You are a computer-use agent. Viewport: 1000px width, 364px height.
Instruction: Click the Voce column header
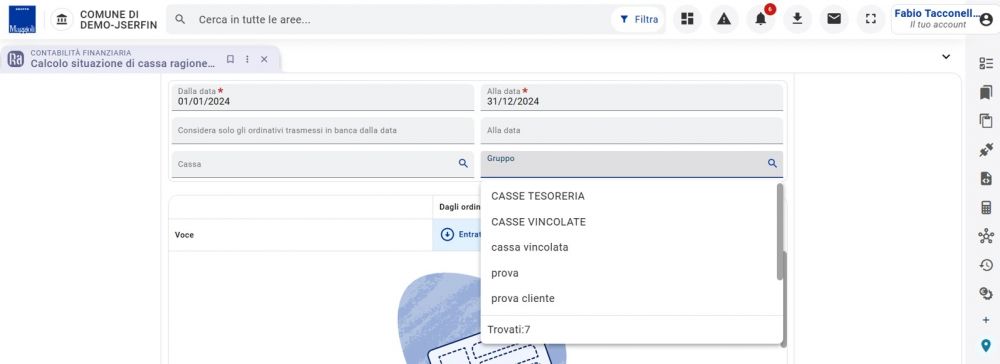pyautogui.click(x=184, y=235)
